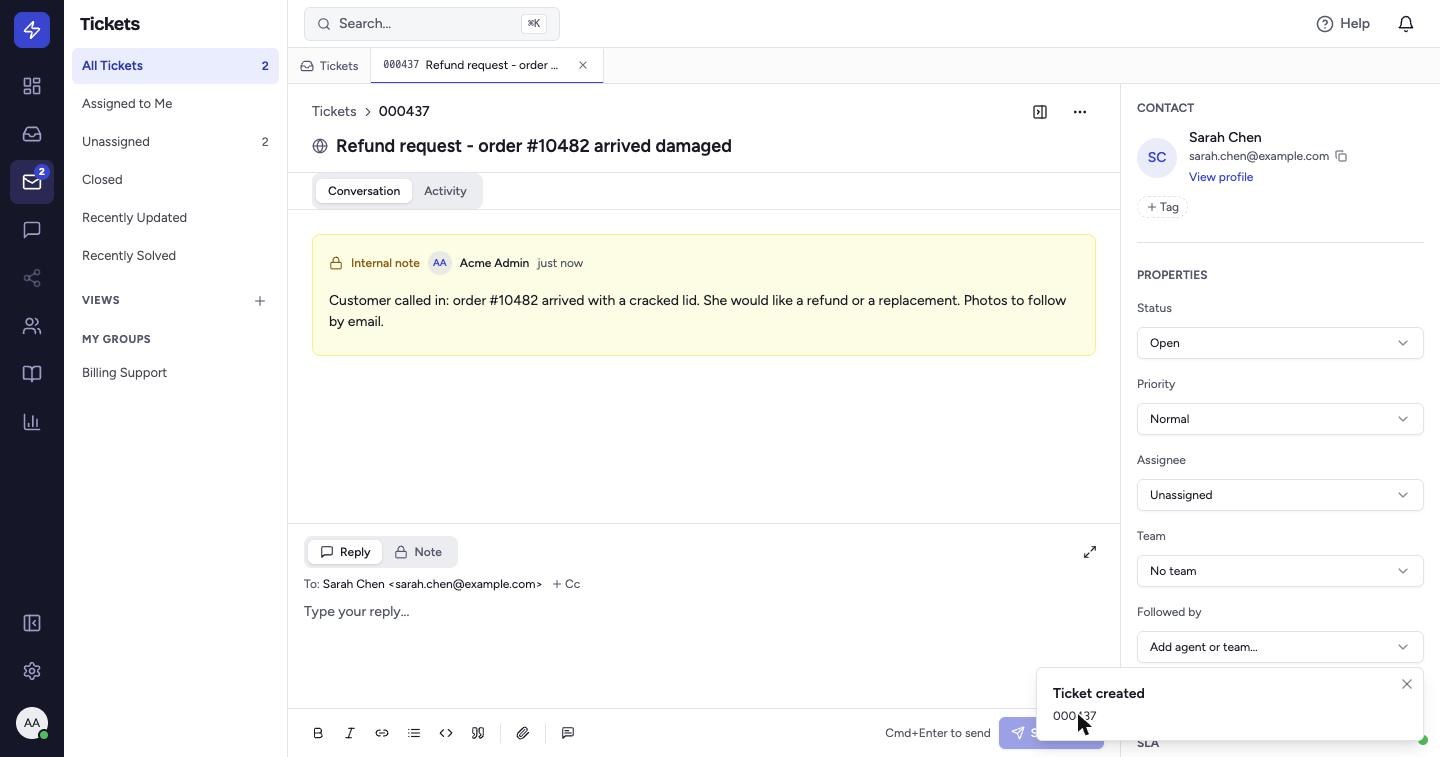Image resolution: width=1440 pixels, height=757 pixels.
Task: Open the Team dropdown showing No team
Action: coord(1280,571)
